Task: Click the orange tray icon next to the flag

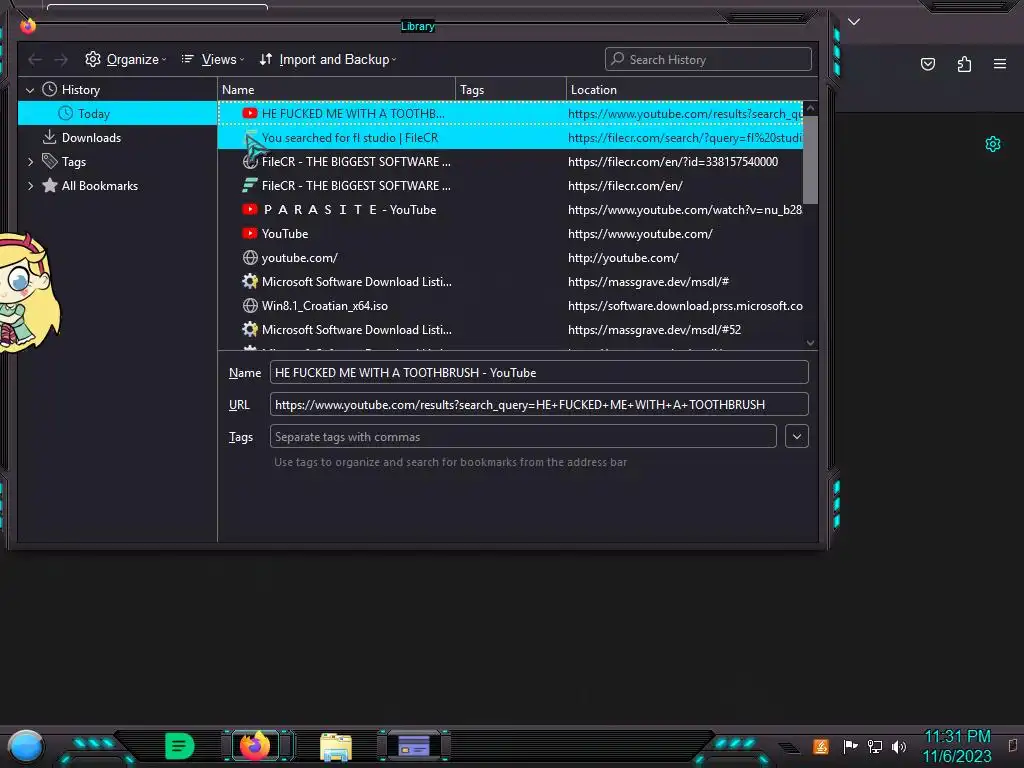Action: point(821,746)
